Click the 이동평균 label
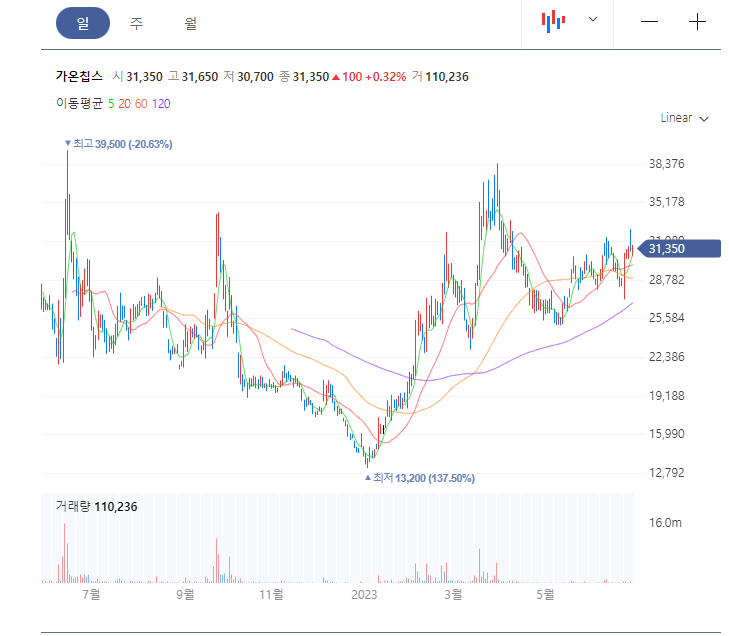Image resolution: width=729 pixels, height=636 pixels. tap(79, 103)
